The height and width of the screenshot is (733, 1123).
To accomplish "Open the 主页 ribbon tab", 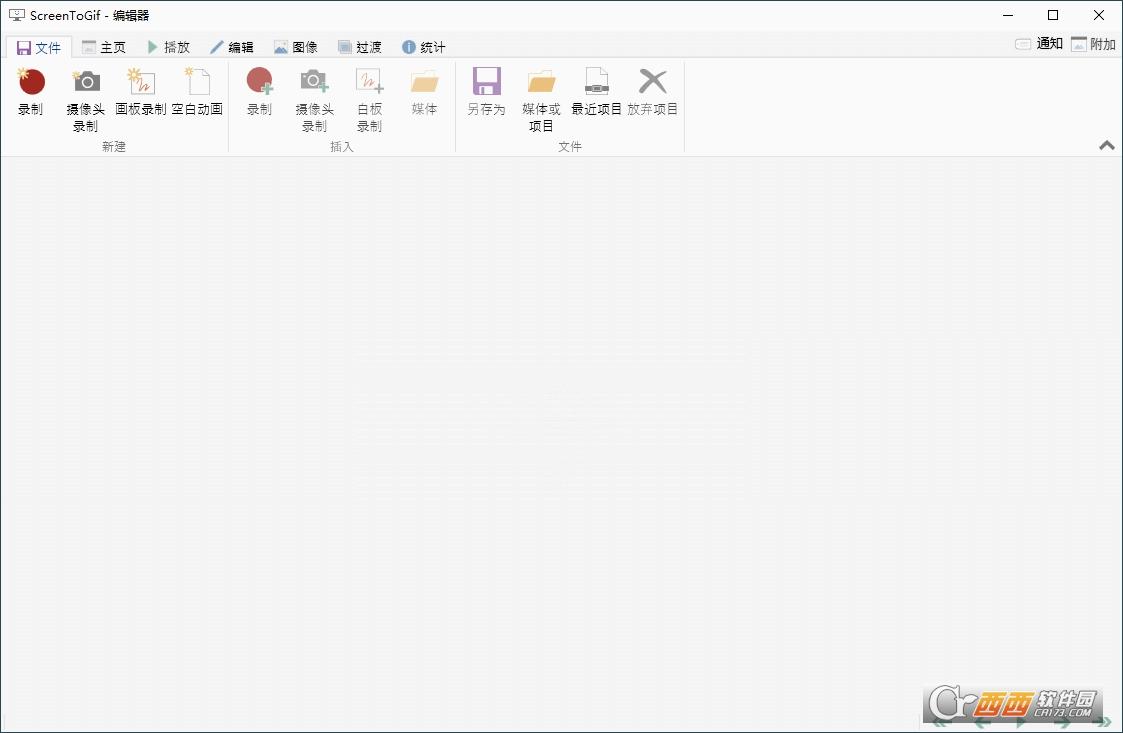I will [x=104, y=47].
